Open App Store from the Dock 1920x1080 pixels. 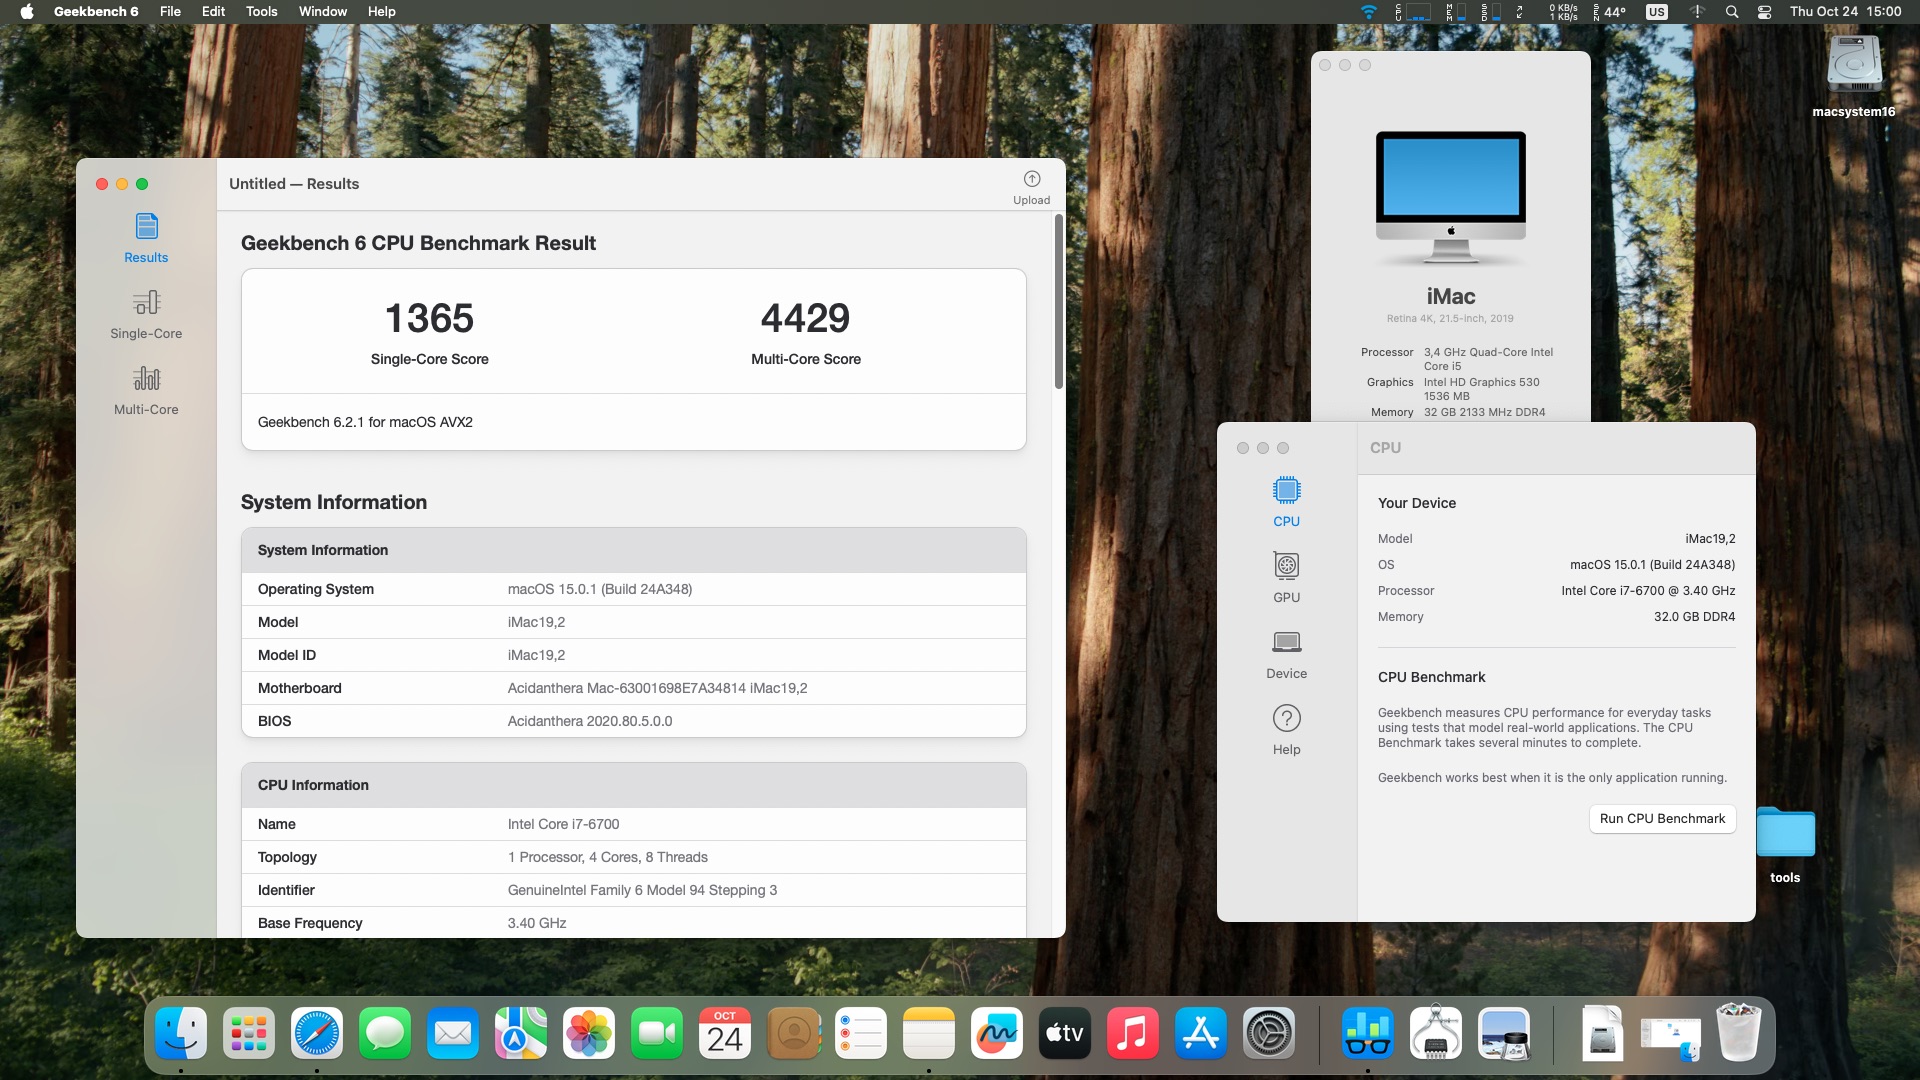[1201, 1033]
